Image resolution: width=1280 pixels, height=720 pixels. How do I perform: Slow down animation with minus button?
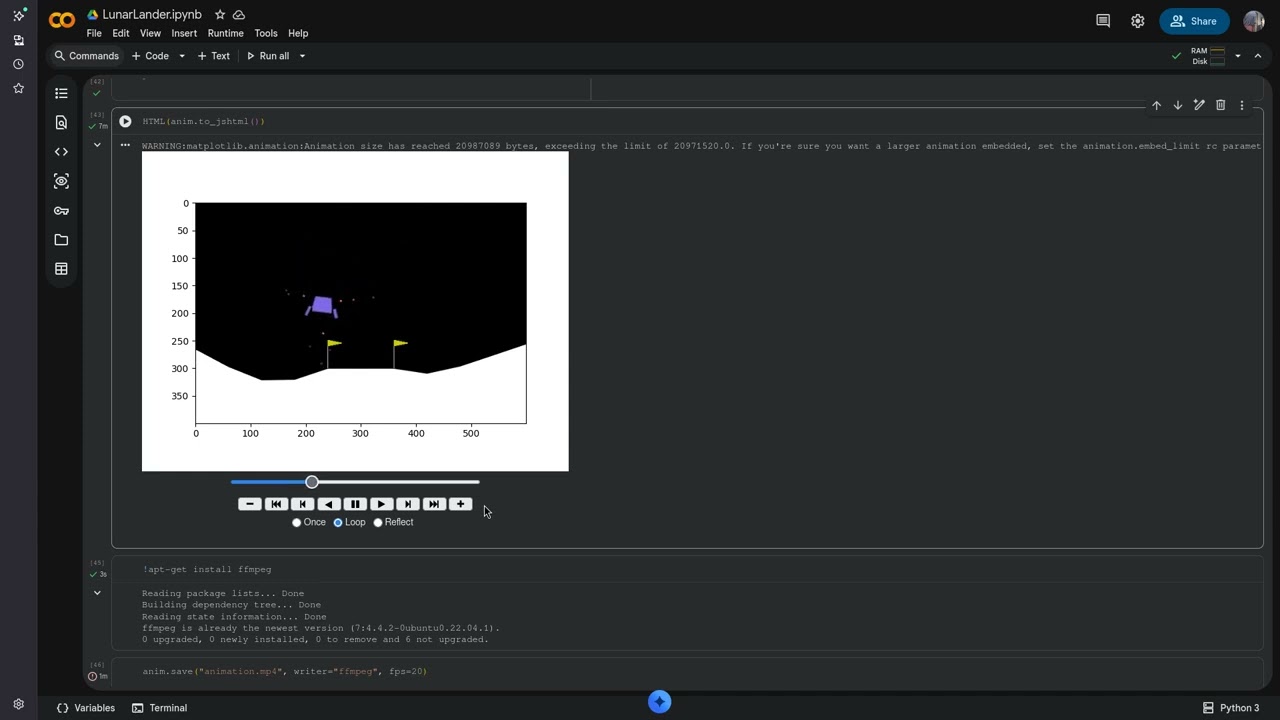pyautogui.click(x=250, y=504)
